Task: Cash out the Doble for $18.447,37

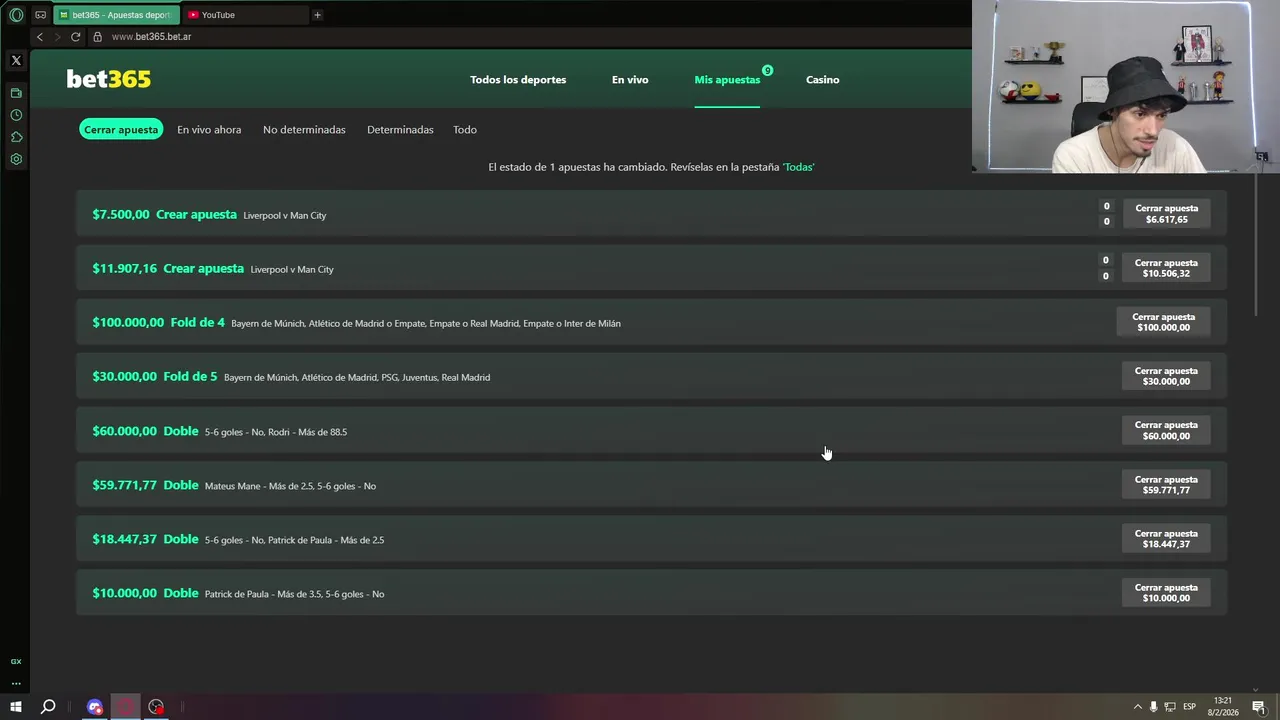Action: (x=1166, y=539)
